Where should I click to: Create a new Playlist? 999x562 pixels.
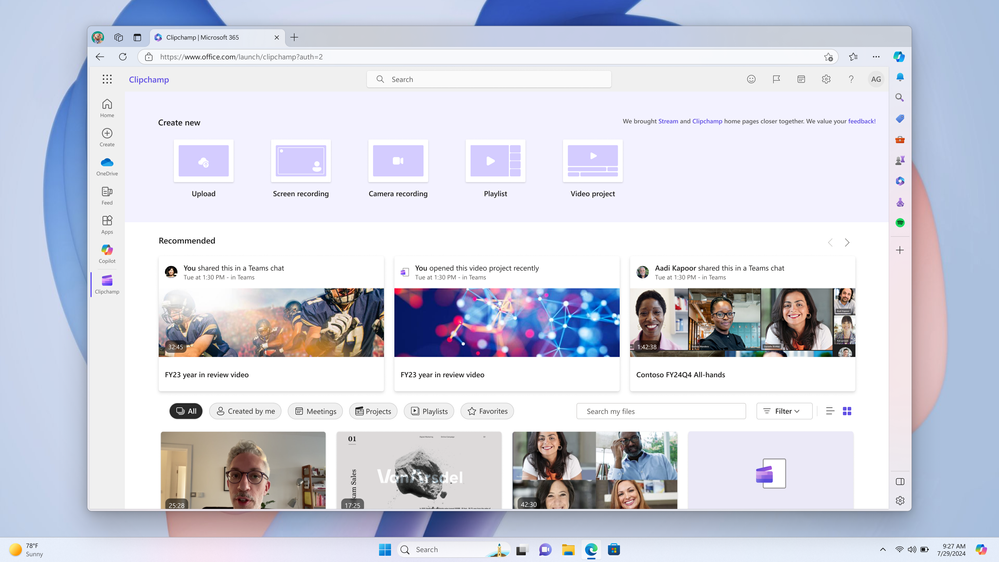point(495,169)
